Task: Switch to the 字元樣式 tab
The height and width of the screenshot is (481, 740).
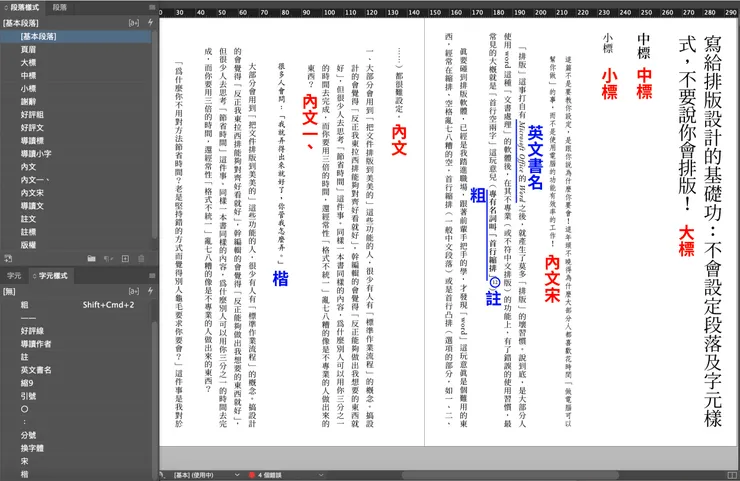Action: tap(50, 276)
